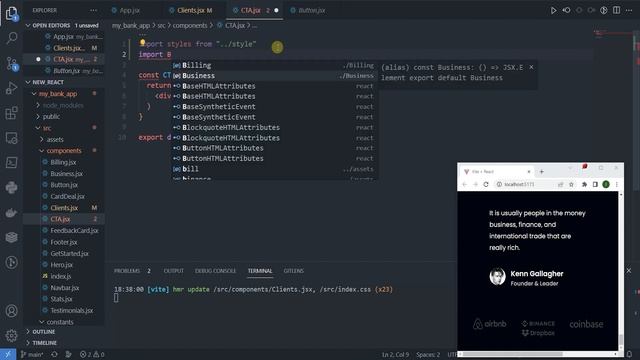This screenshot has height=360, width=640.
Task: Click the Chrome address bar showing localhost
Action: (526, 184)
